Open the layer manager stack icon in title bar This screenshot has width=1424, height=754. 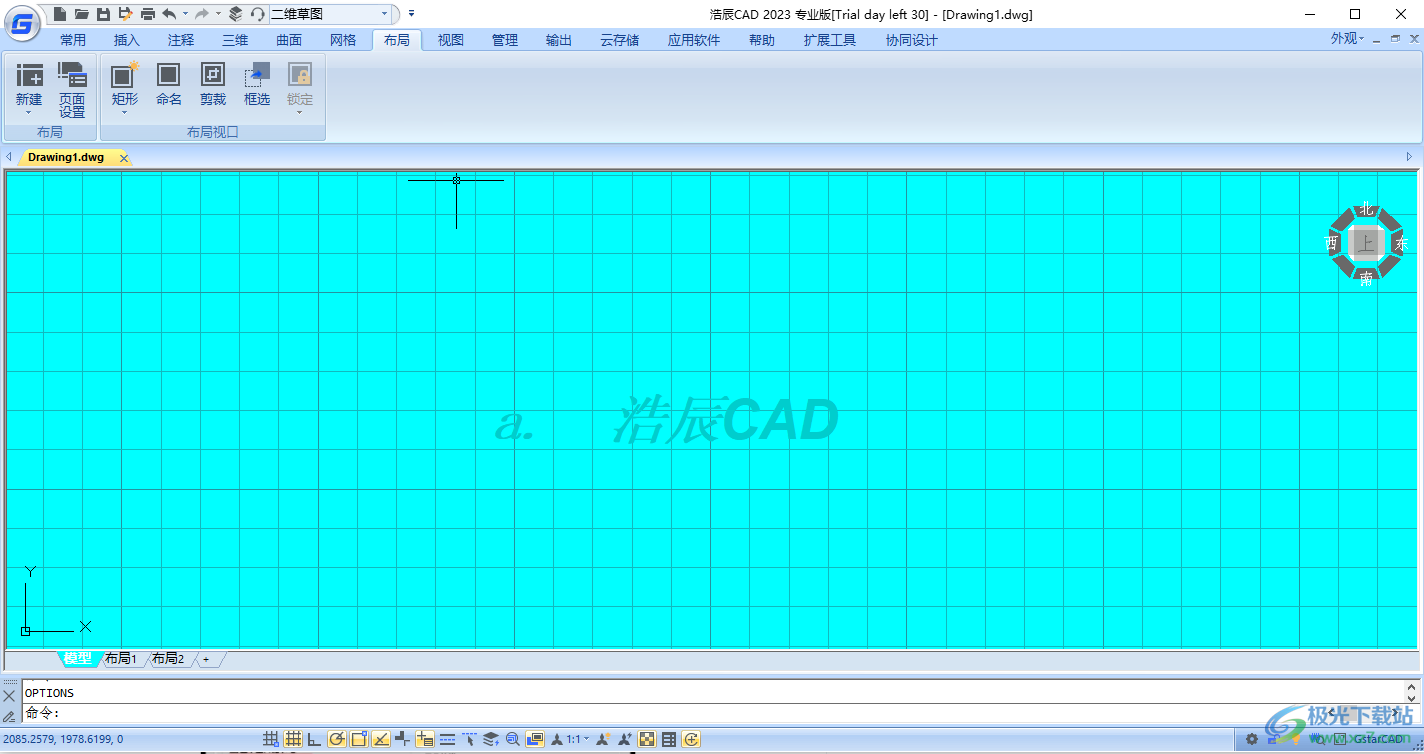coord(235,14)
